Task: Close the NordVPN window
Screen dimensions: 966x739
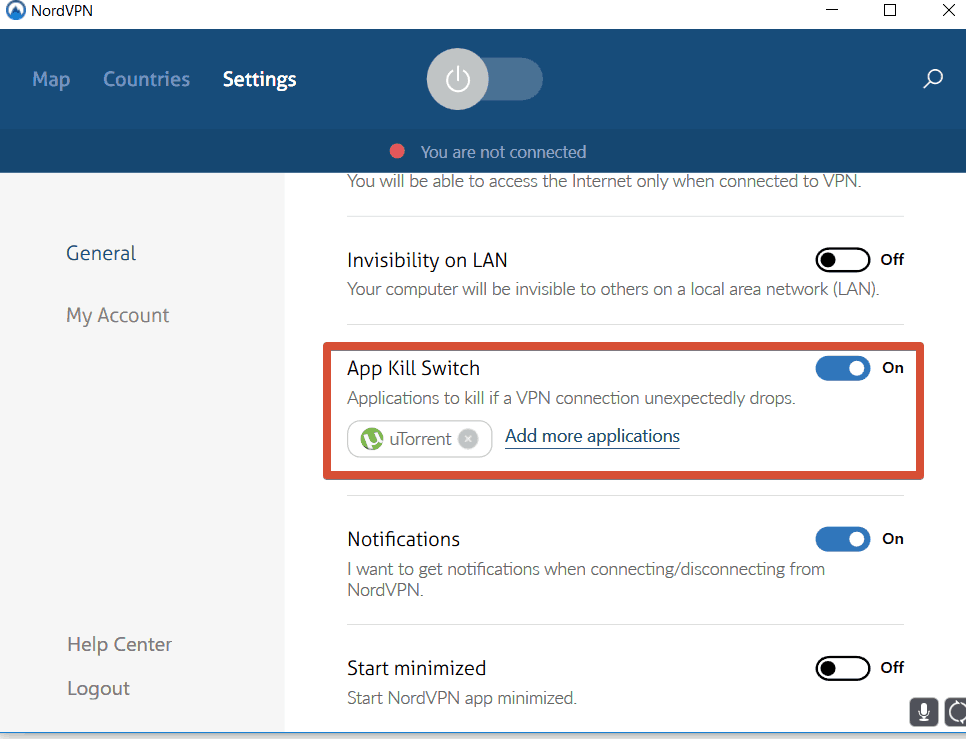Action: pos(949,10)
